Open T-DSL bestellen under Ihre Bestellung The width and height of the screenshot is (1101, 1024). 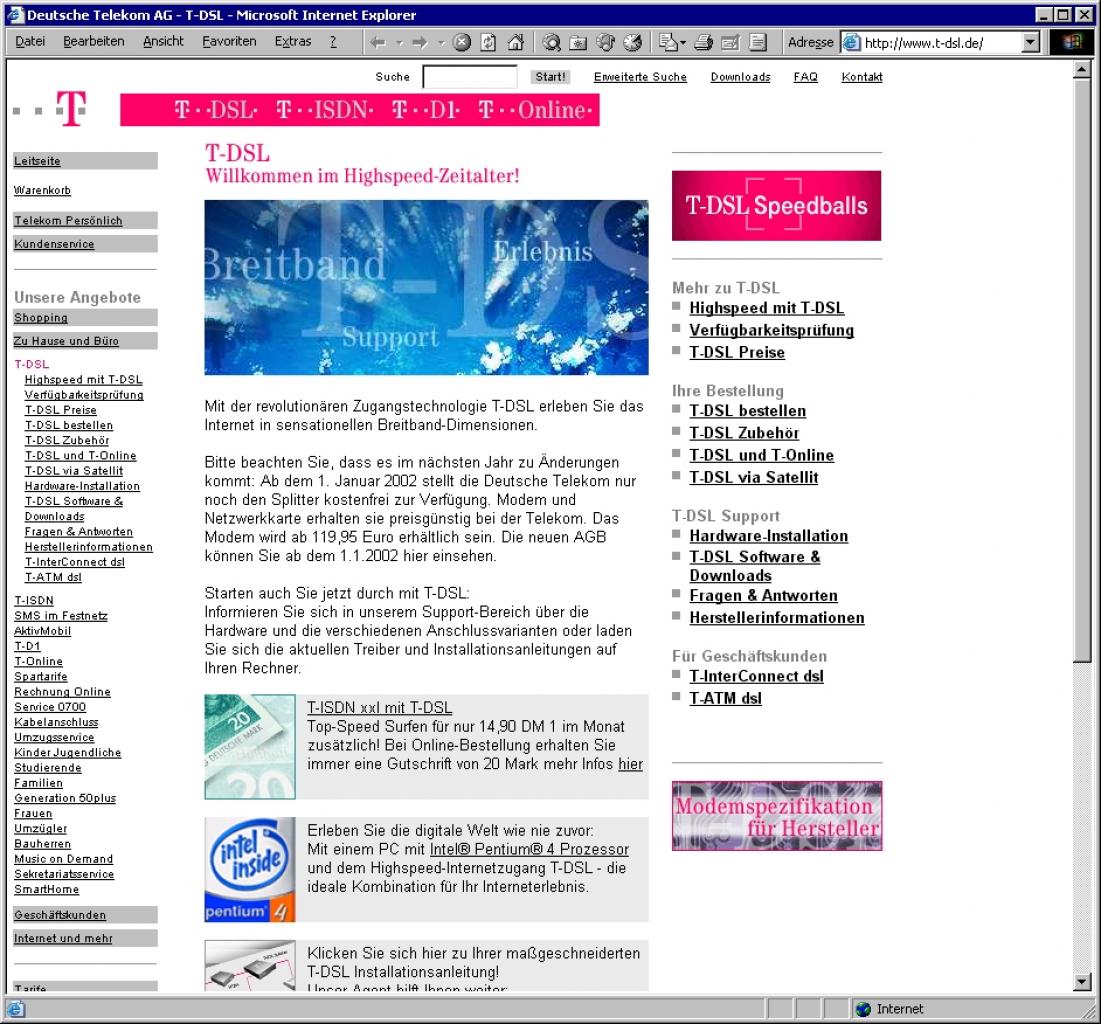(x=747, y=411)
